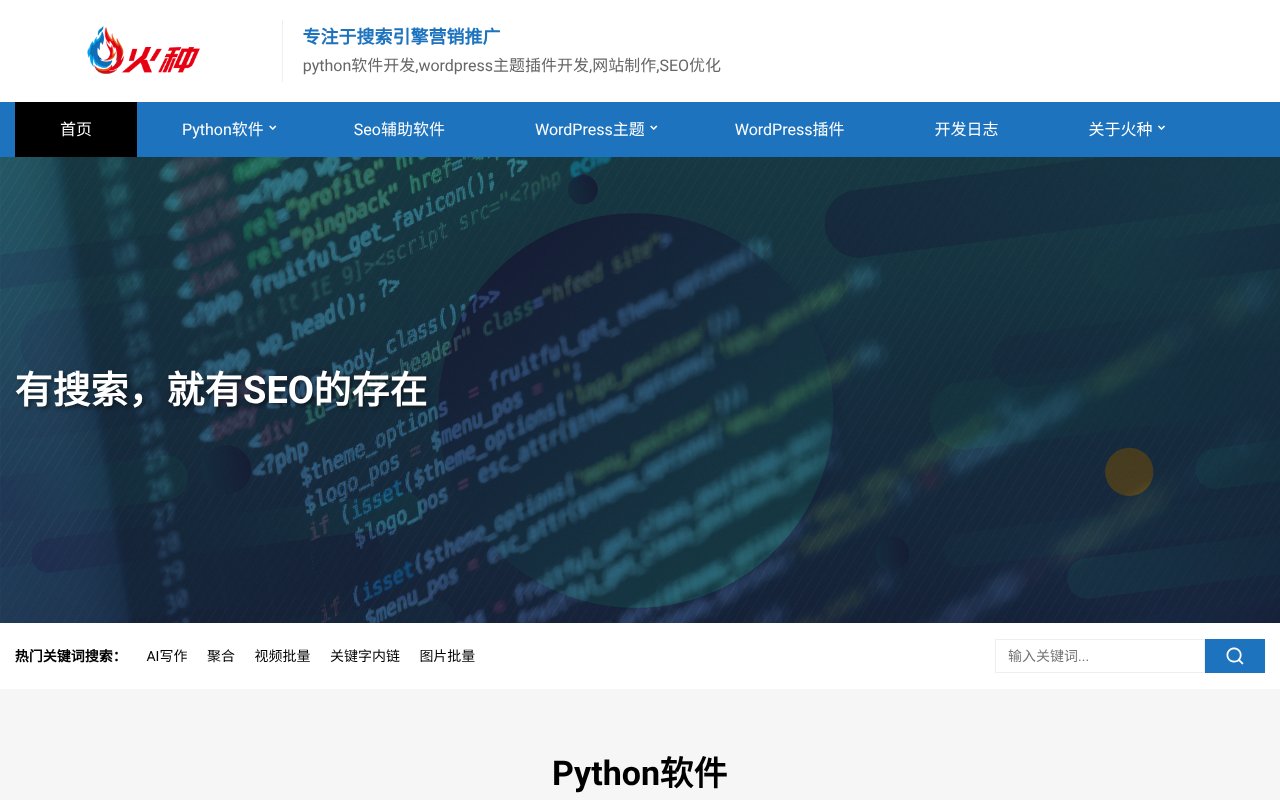Image resolution: width=1280 pixels, height=800 pixels.
Task: Select the 首页 menu item
Action: [x=76, y=129]
